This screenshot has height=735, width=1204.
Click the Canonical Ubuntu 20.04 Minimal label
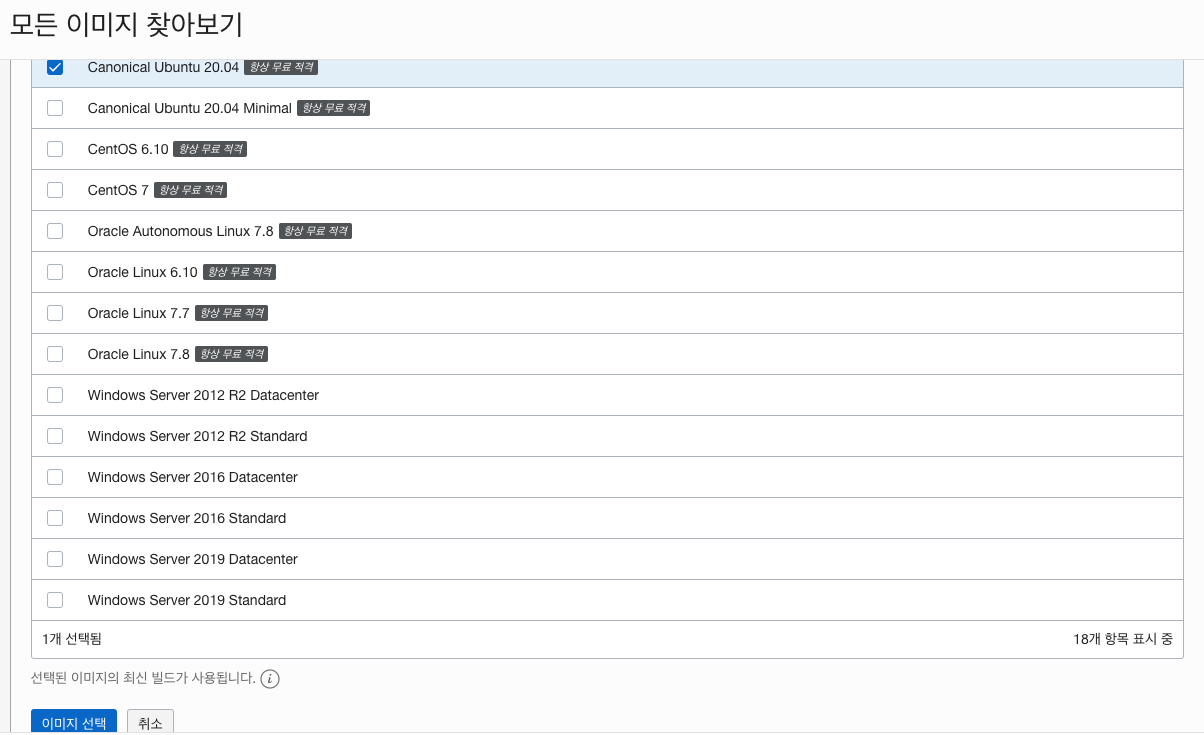[190, 108]
